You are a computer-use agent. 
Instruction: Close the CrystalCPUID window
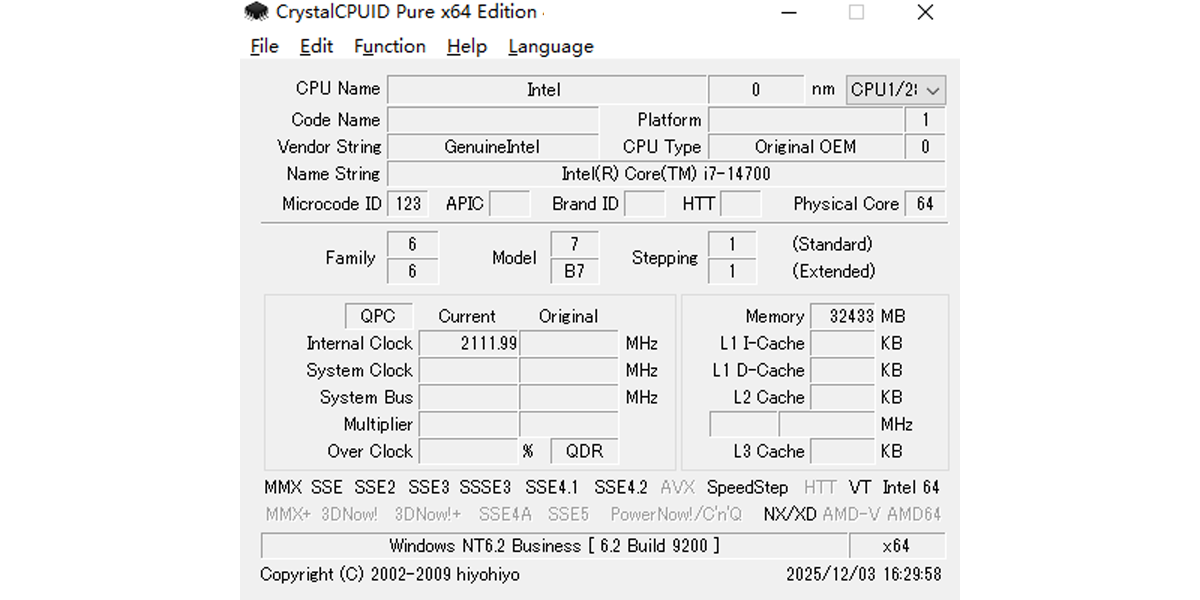coord(925,13)
